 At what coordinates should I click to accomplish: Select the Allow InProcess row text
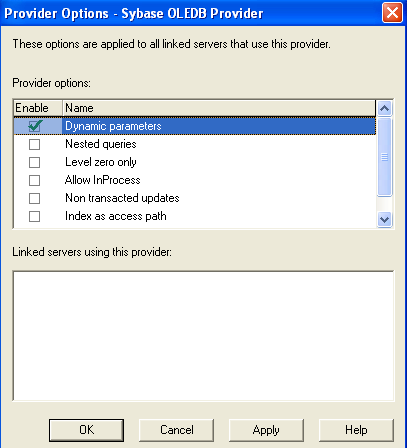[103, 180]
